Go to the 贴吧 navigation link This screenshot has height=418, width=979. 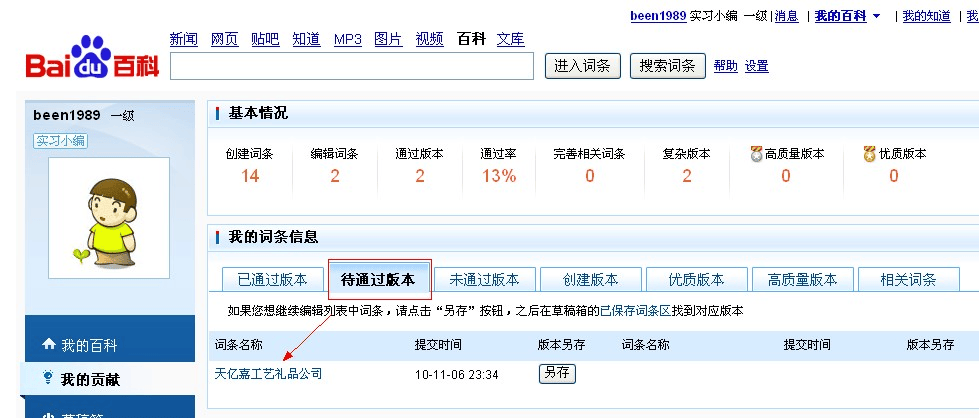coord(265,39)
